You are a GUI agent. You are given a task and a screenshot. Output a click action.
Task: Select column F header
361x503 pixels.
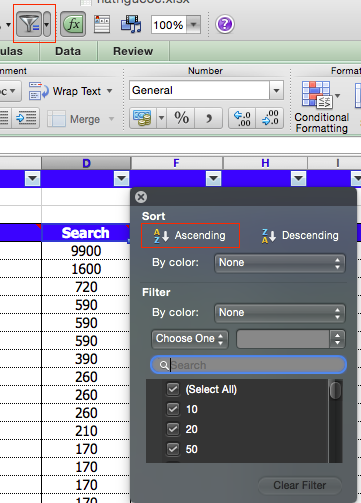tap(177, 163)
